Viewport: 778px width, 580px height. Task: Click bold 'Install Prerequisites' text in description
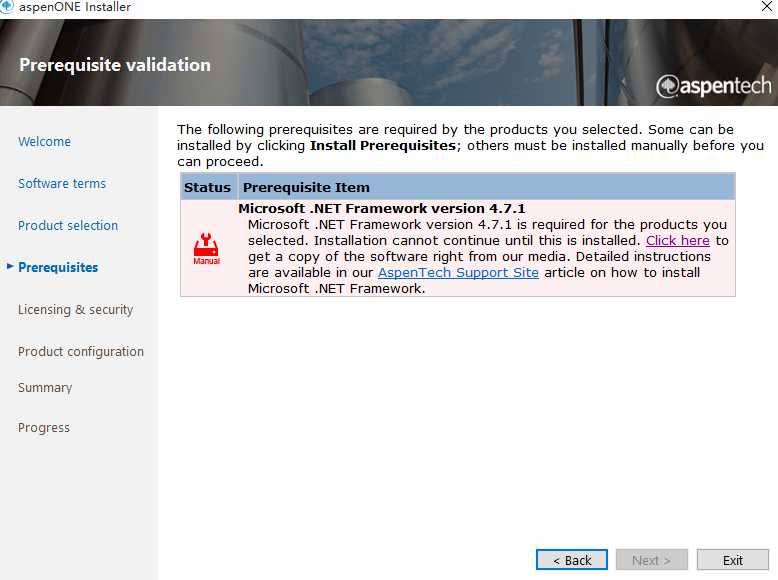(383, 146)
